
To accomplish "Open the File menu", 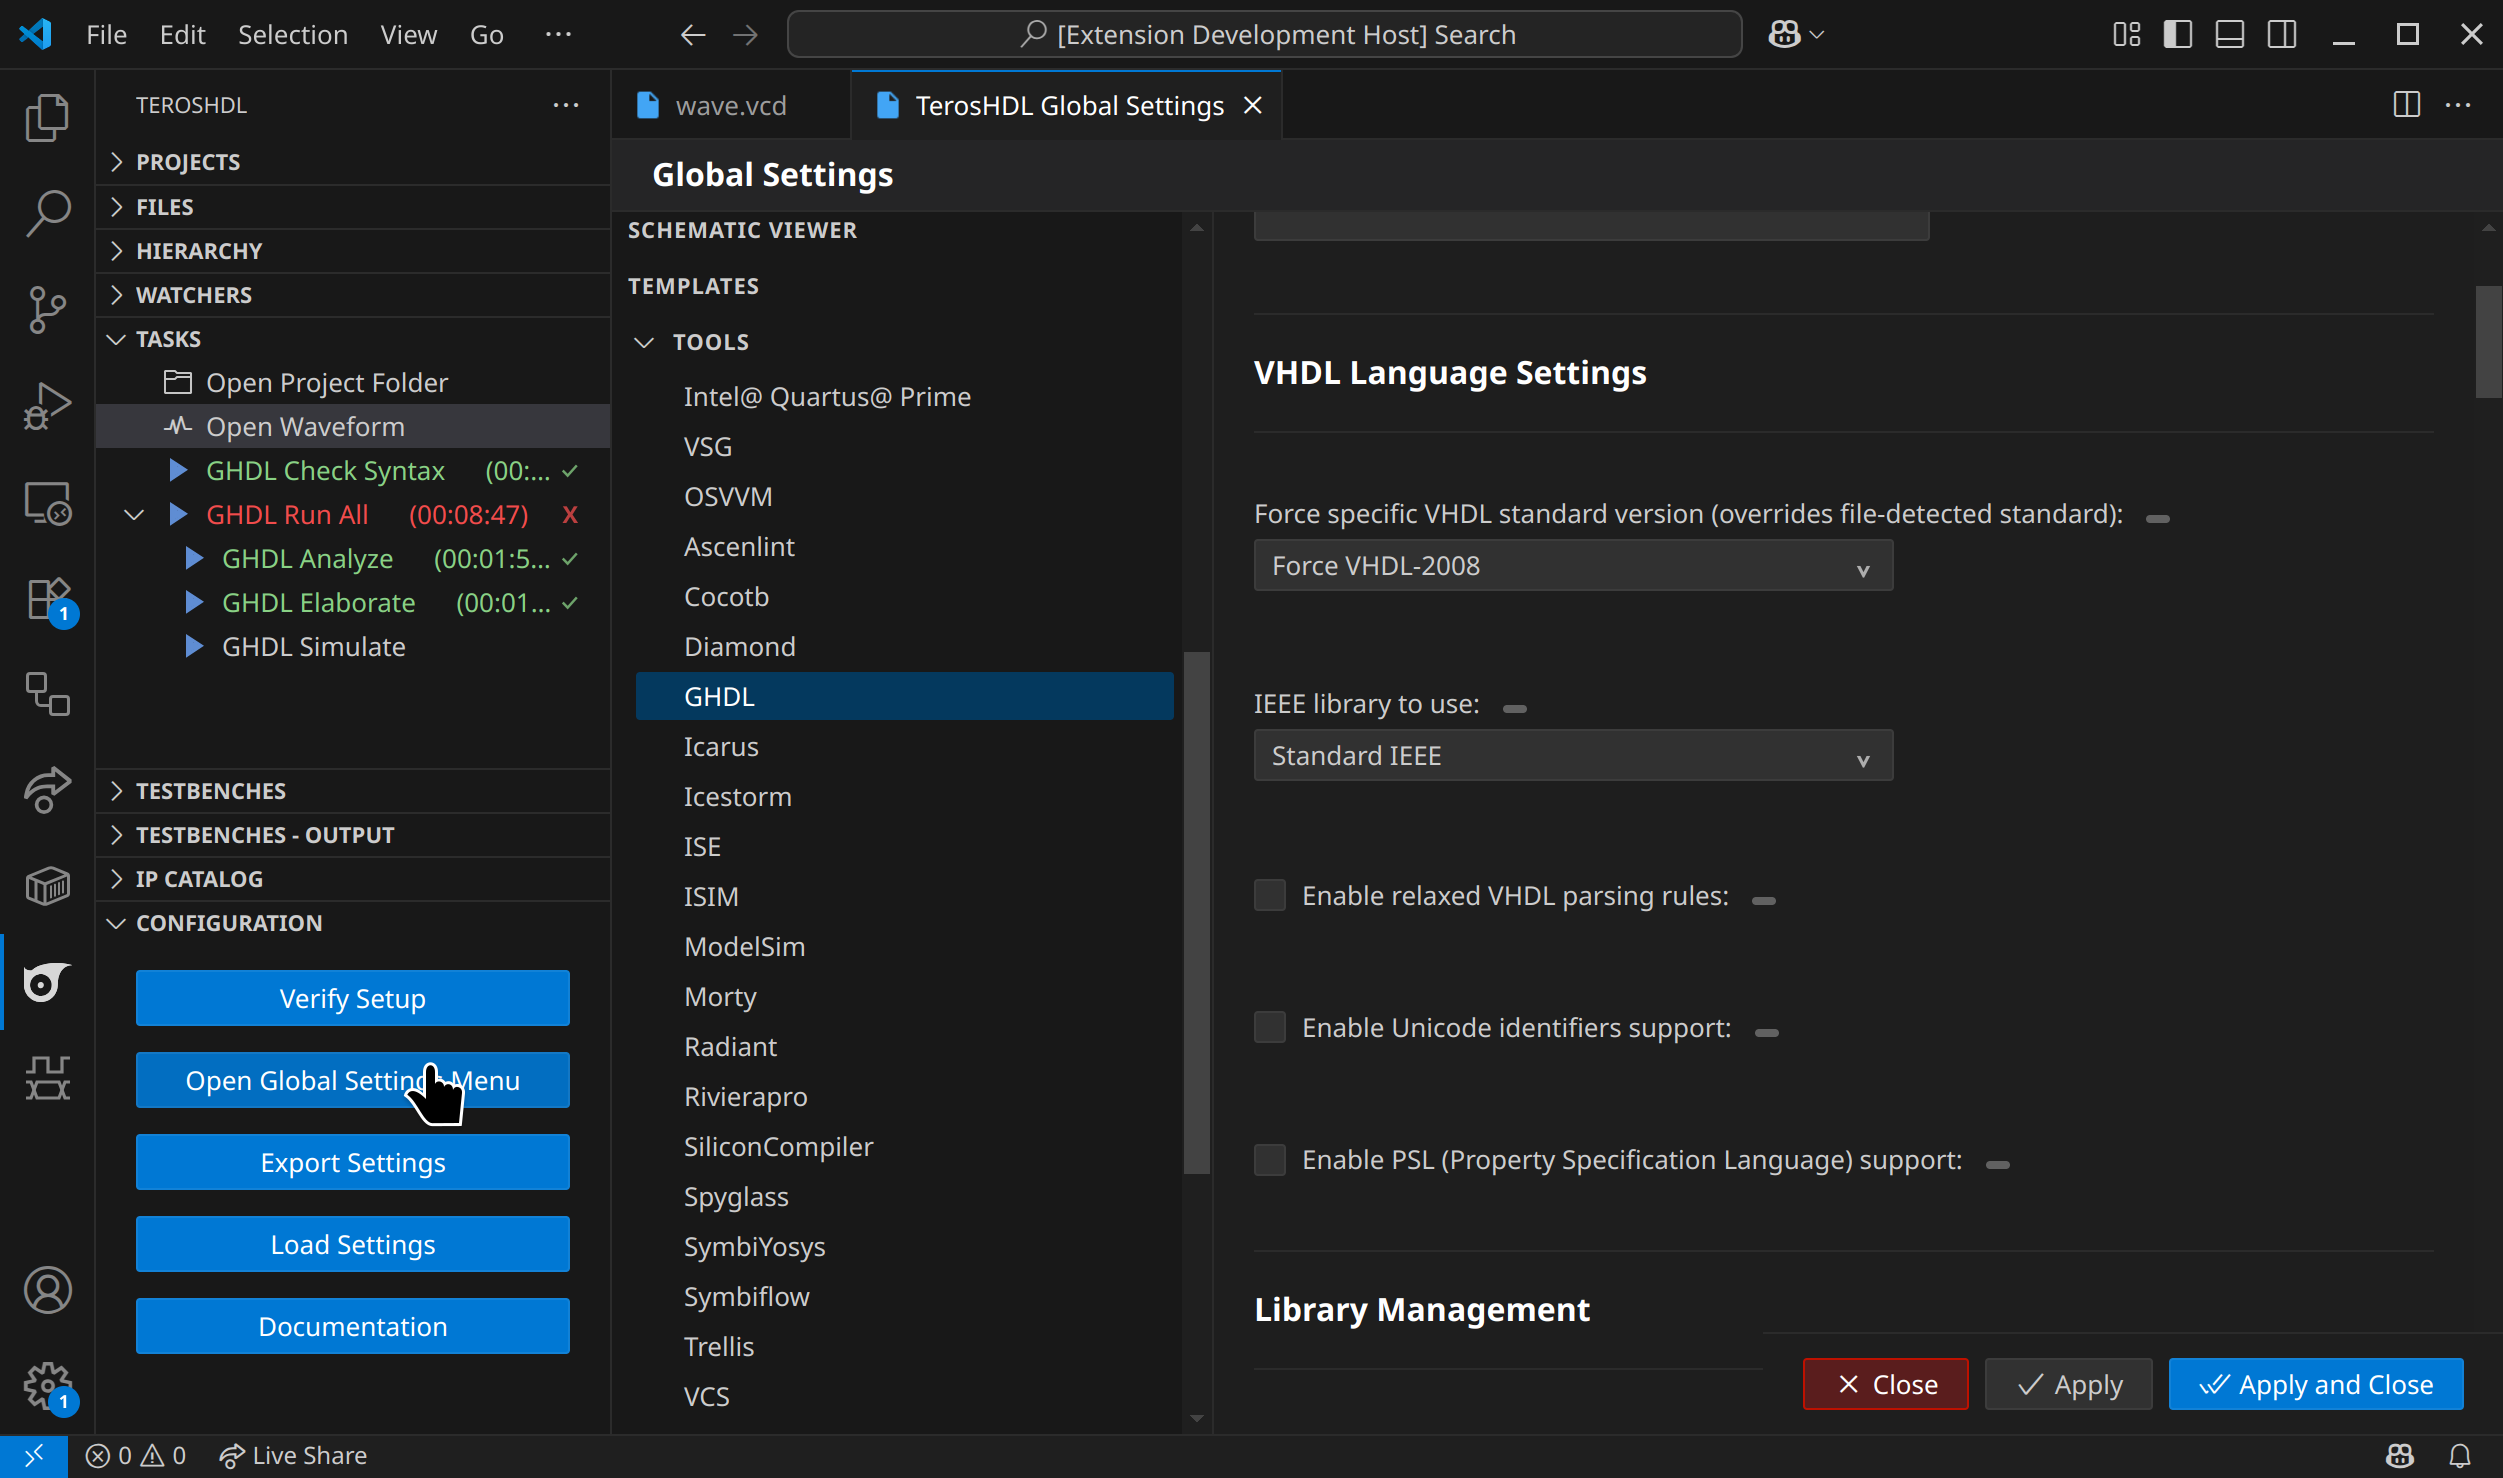I will pos(106,35).
